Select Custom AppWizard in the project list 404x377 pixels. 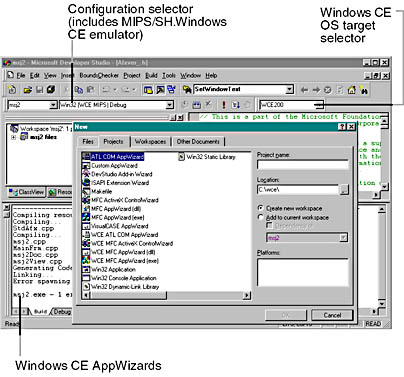point(110,165)
